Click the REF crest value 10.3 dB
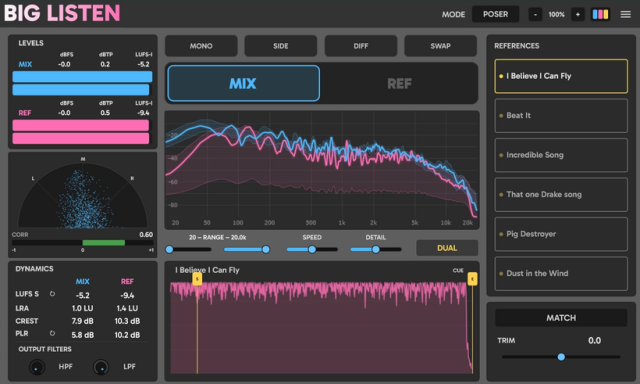Screen dimensions: 640x384 pos(127,321)
